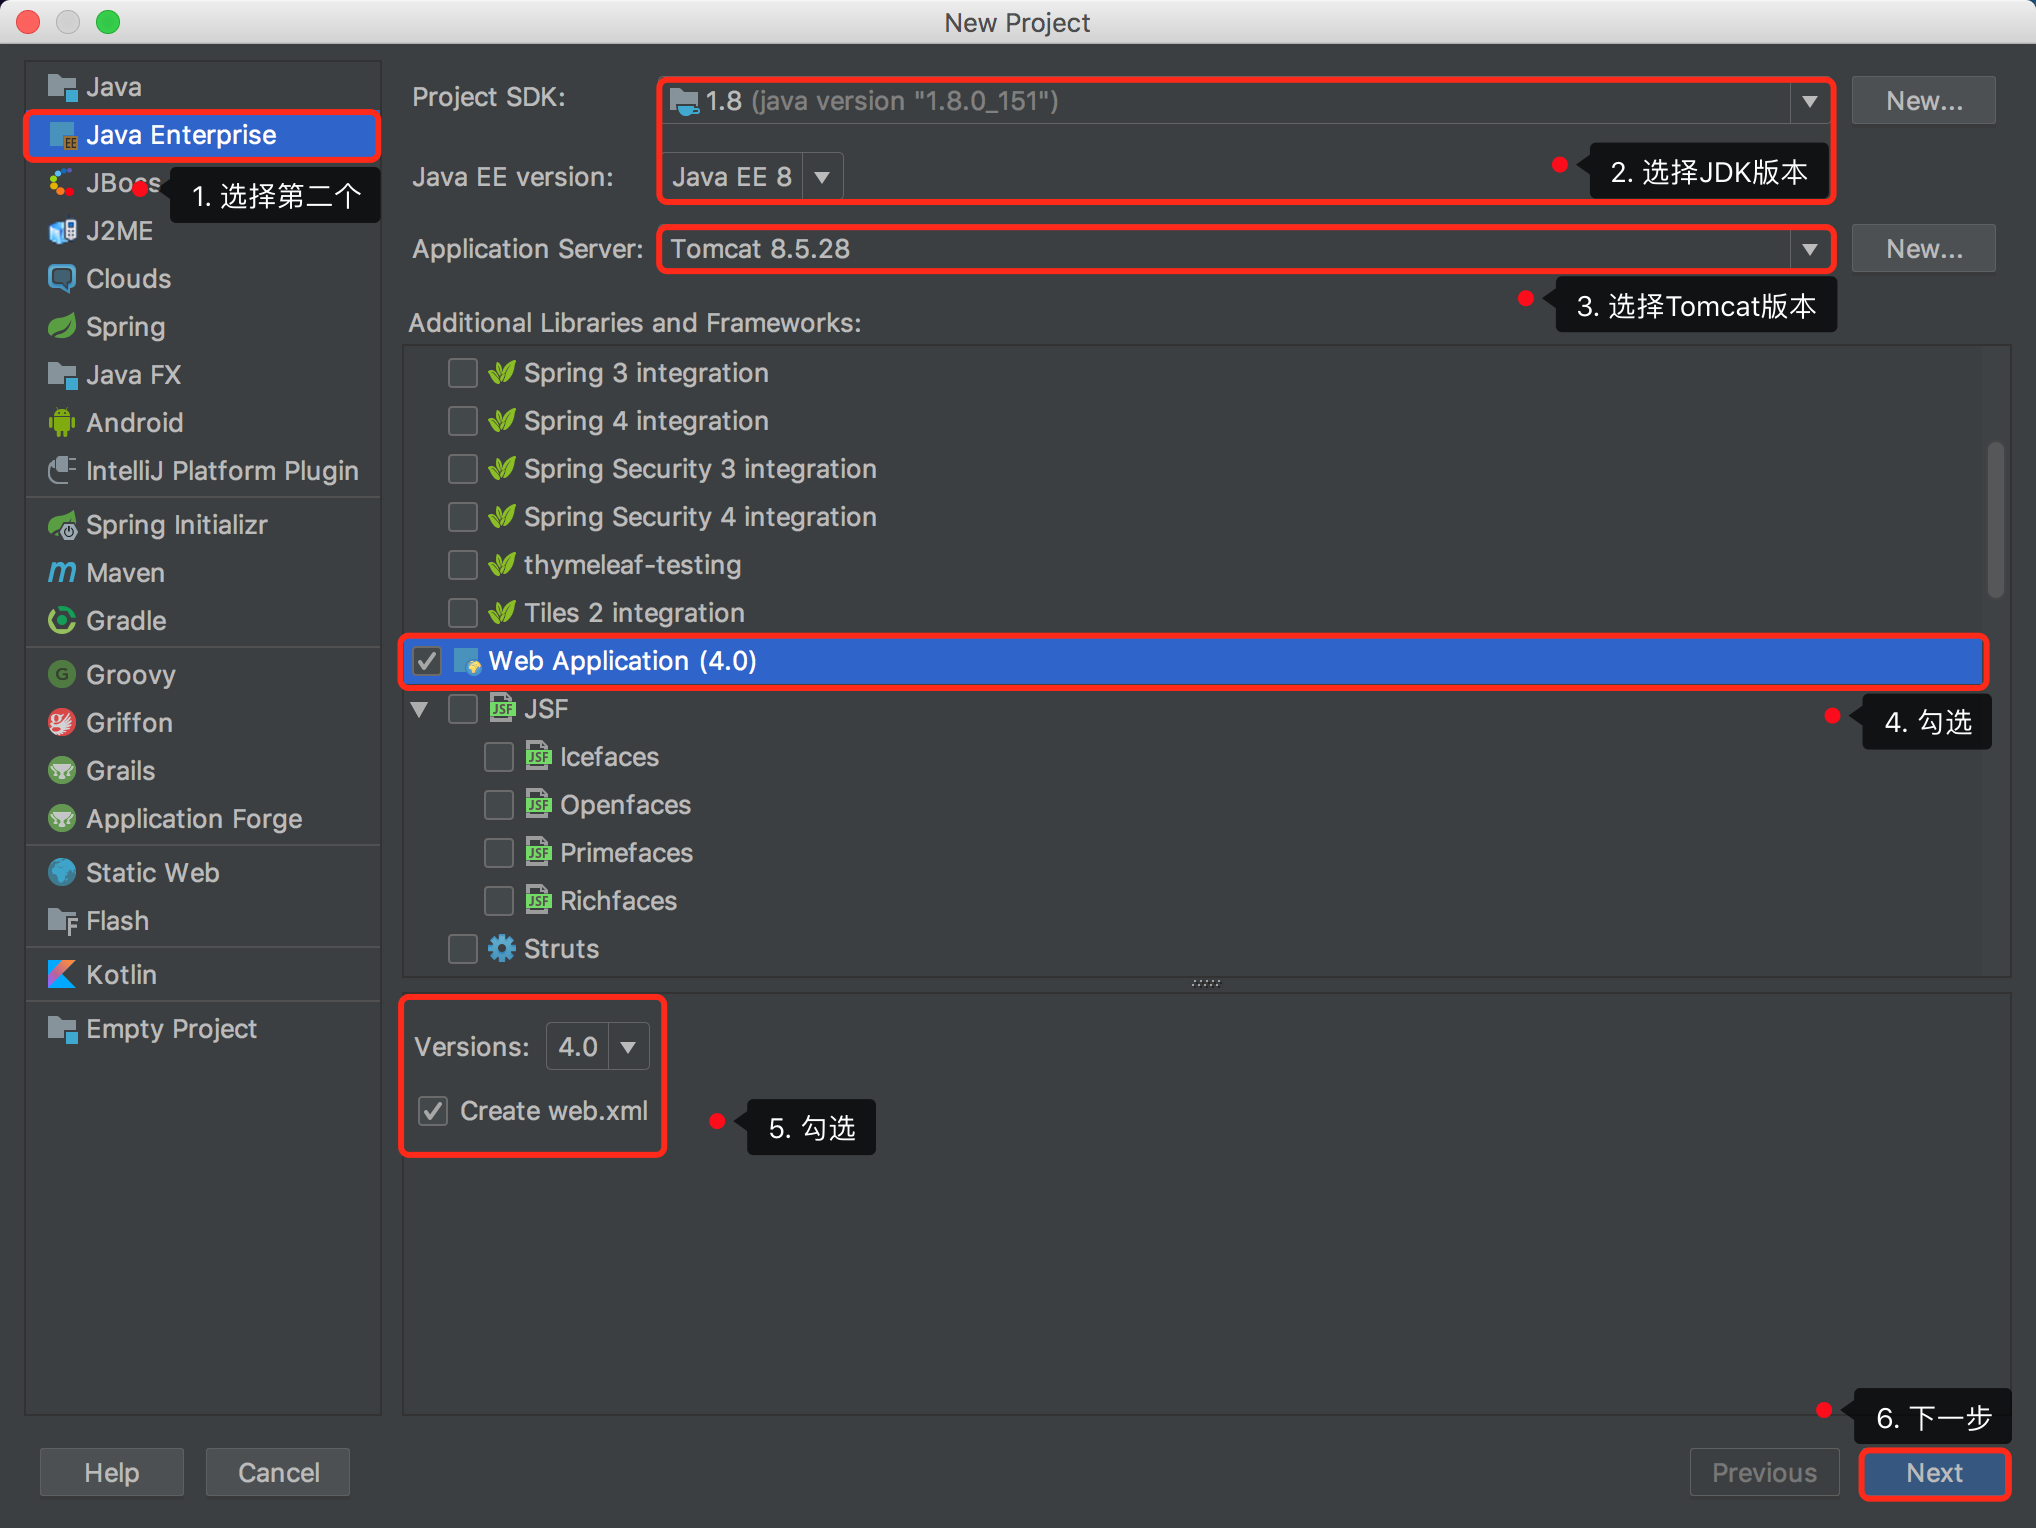2036x1528 pixels.
Task: Select the Richfaces row
Action: (1195, 901)
